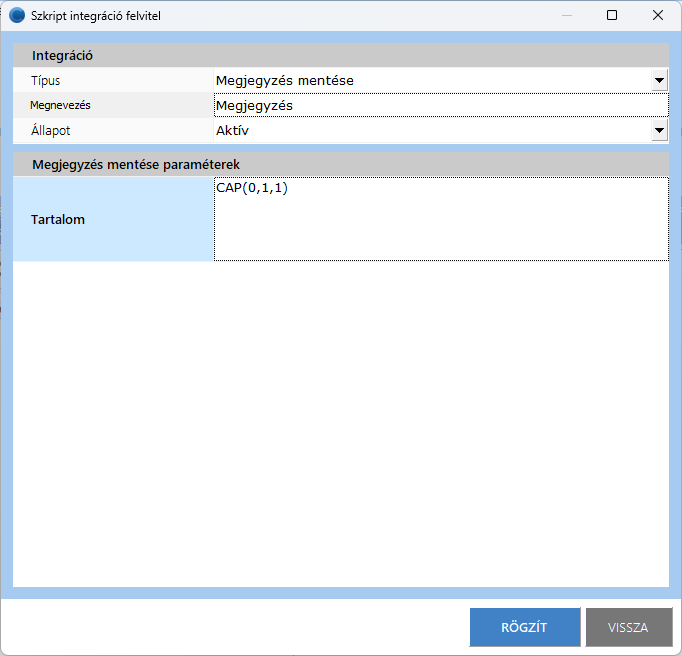Expand the Állapot dropdown arrow
This screenshot has height=656, width=682.
pyautogui.click(x=659, y=131)
